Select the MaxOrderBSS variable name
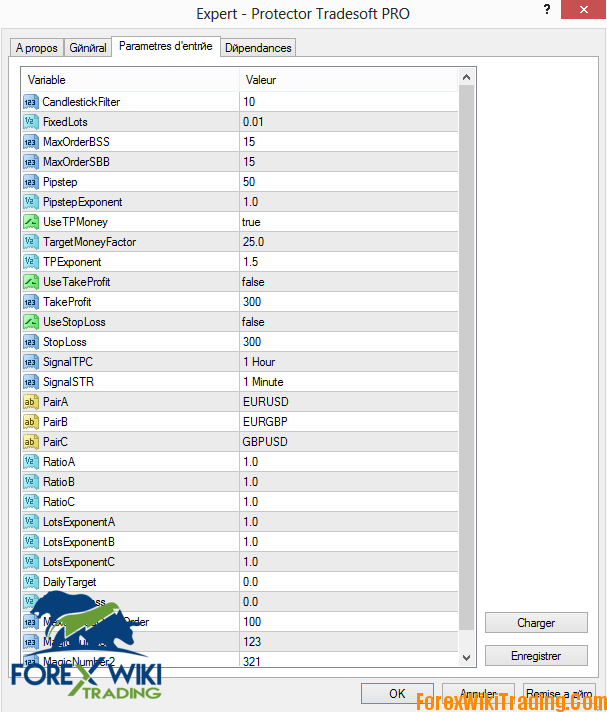Viewport: 607px width, 712px height. click(x=76, y=142)
